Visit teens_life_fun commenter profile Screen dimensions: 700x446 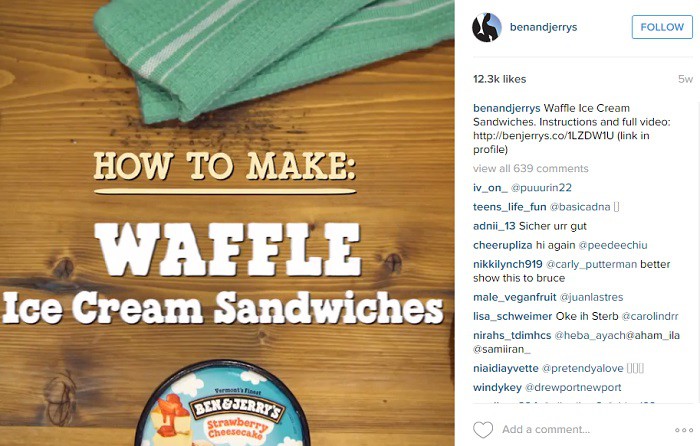point(509,207)
